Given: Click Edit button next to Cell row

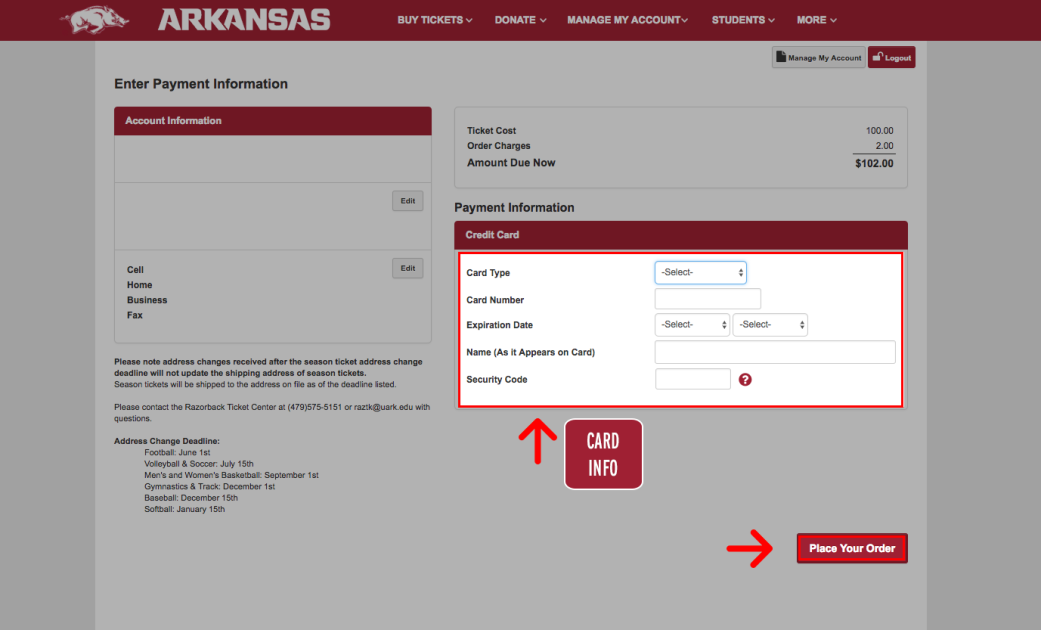Looking at the screenshot, I should click(x=407, y=268).
